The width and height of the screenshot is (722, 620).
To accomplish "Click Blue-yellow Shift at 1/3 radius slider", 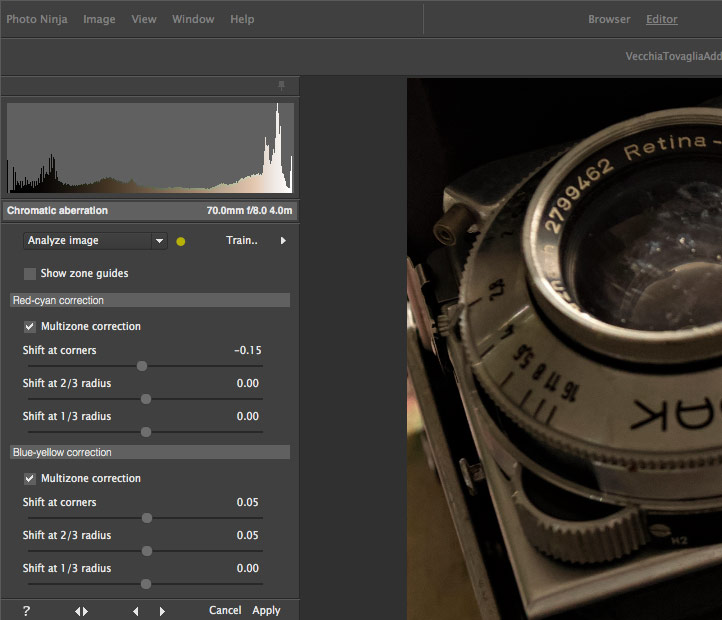I will pyautogui.click(x=145, y=584).
